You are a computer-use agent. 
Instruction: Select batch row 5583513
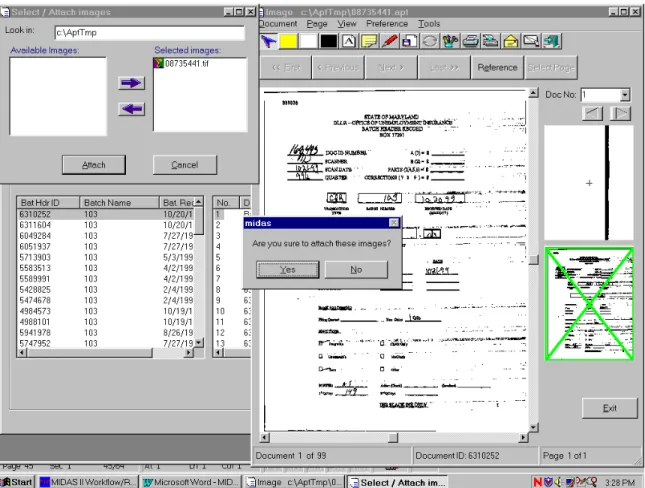(105, 268)
